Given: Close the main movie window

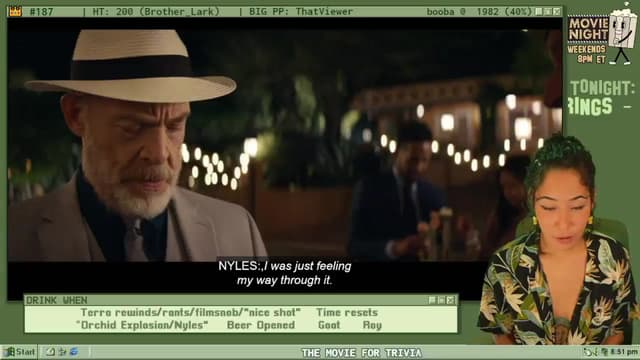Looking at the screenshot, I should (x=557, y=11).
